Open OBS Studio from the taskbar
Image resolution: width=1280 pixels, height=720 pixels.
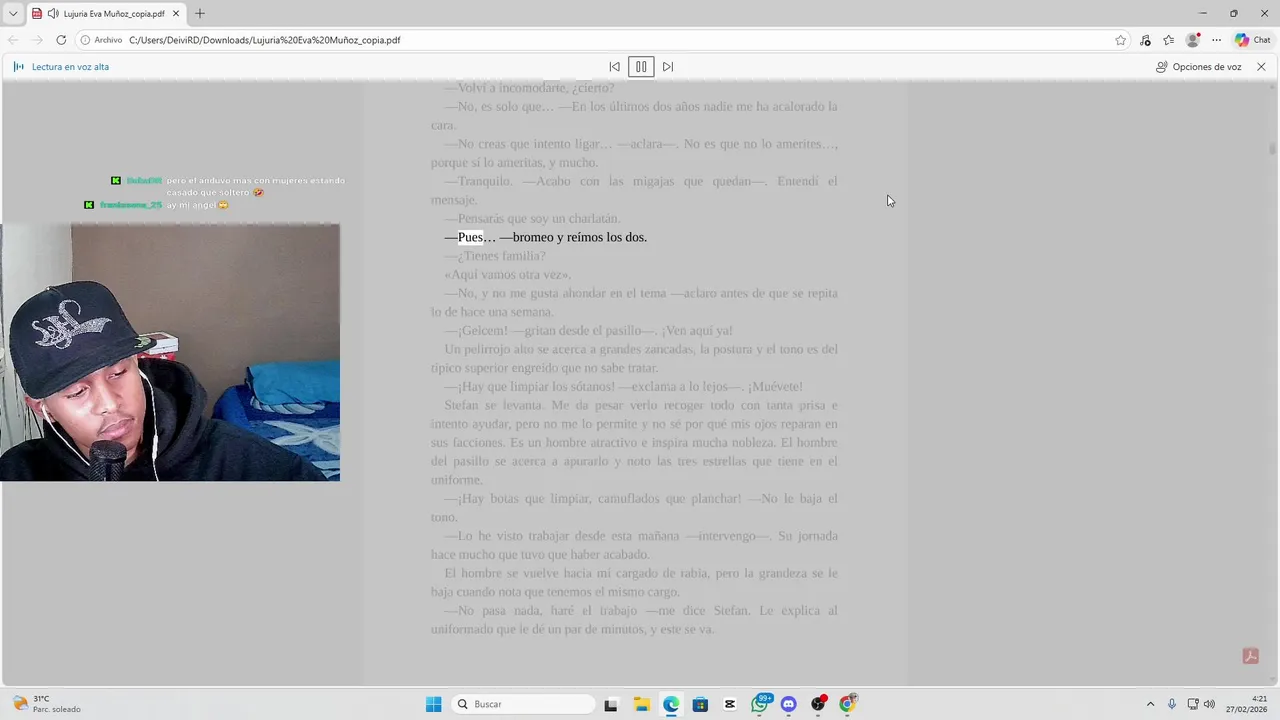point(818,704)
